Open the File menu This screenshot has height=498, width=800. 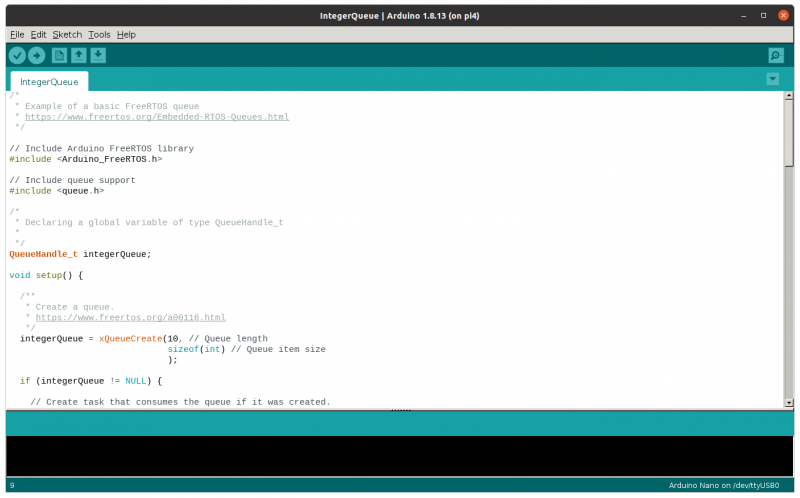pos(17,34)
